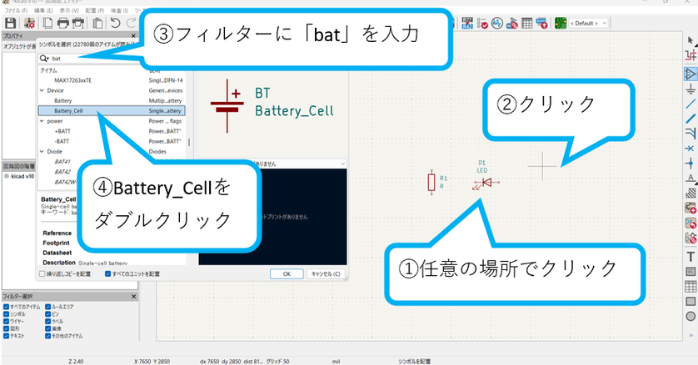The image size is (698, 365).
Task: Select Battery_Cell in the symbol list
Action: (111, 111)
